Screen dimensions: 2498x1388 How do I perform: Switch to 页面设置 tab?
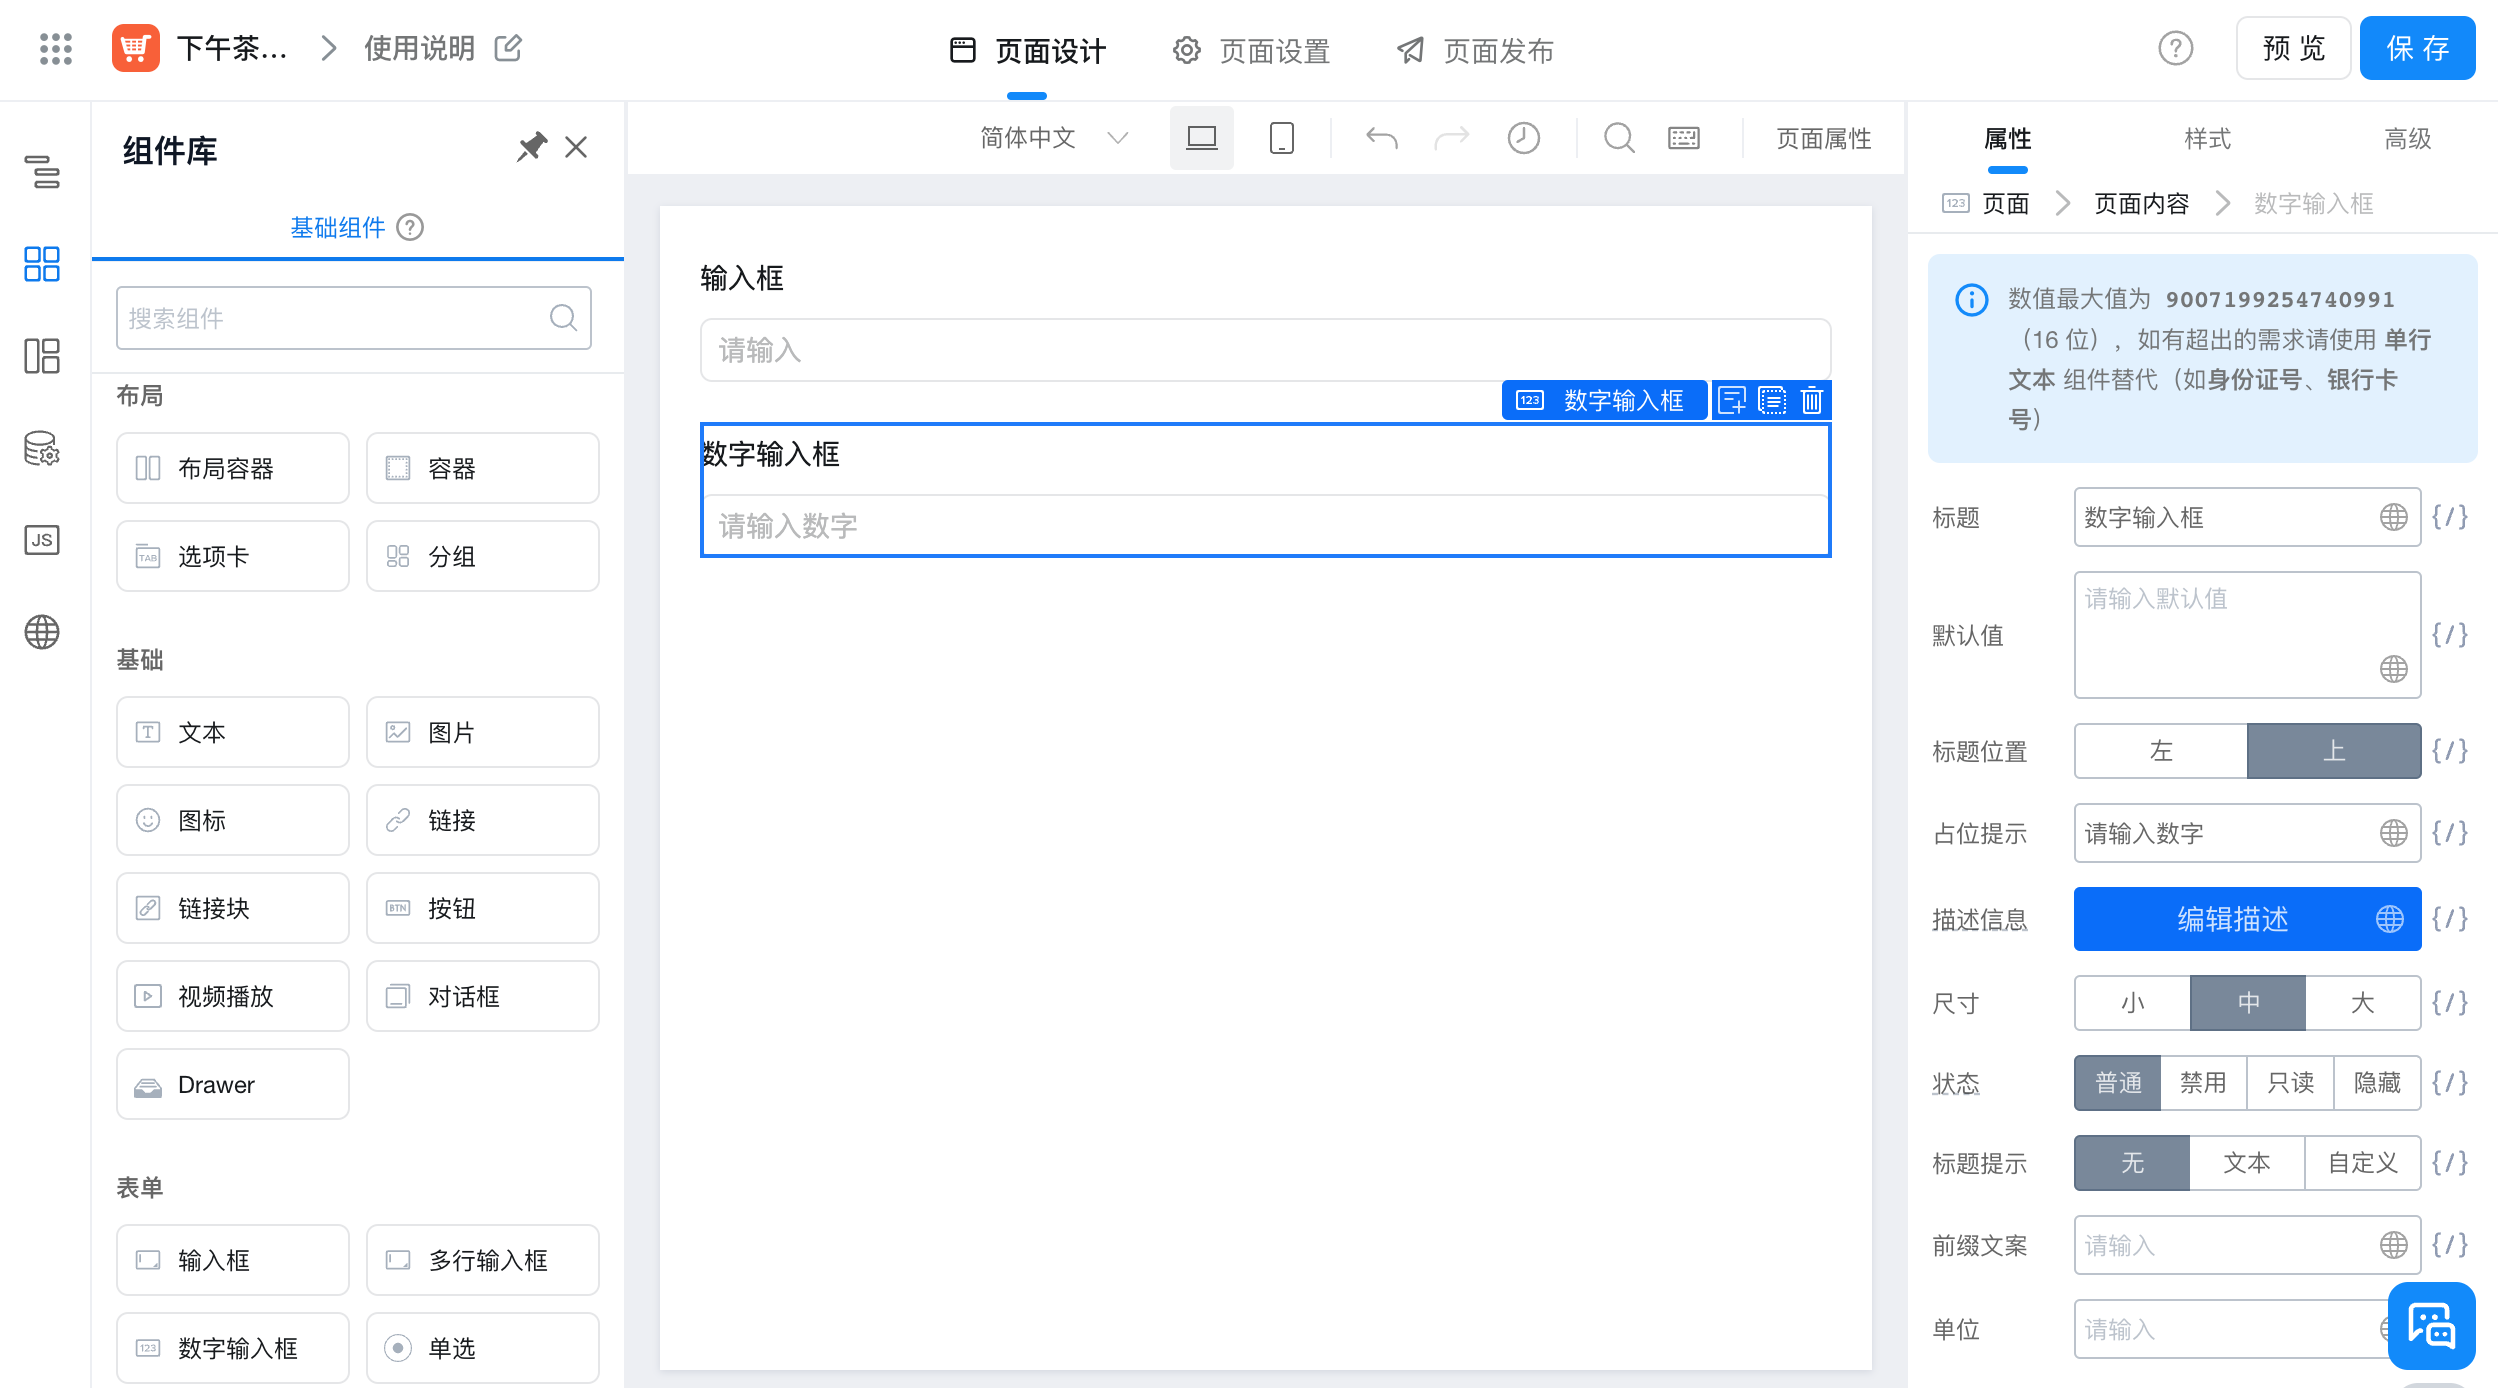coord(1251,51)
